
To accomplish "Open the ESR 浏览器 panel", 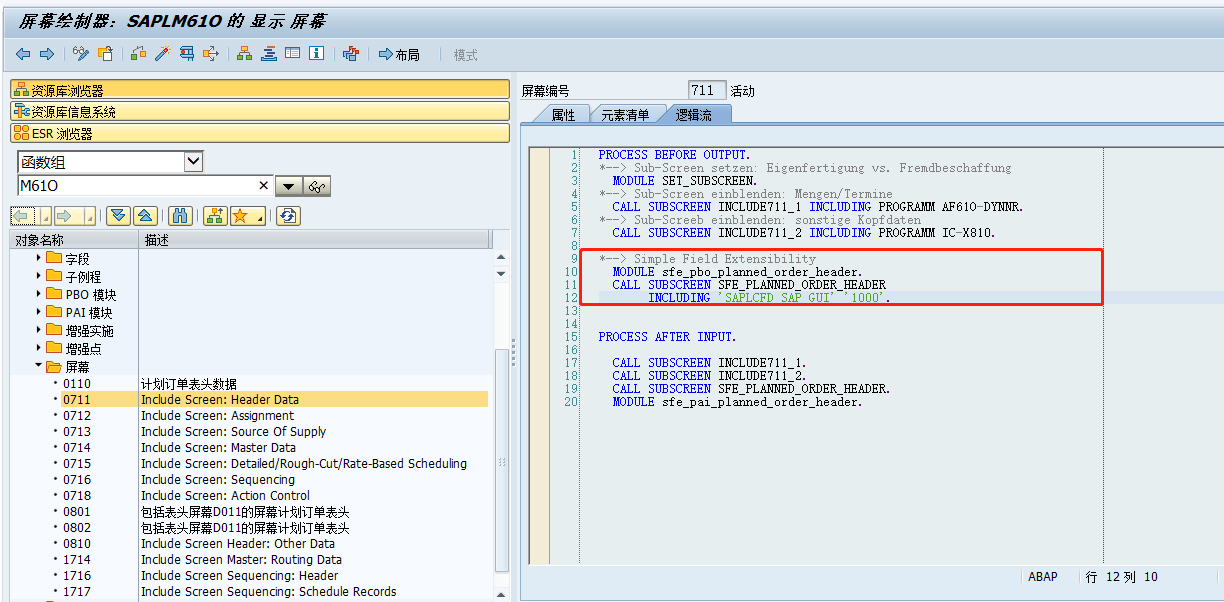I will [x=60, y=132].
